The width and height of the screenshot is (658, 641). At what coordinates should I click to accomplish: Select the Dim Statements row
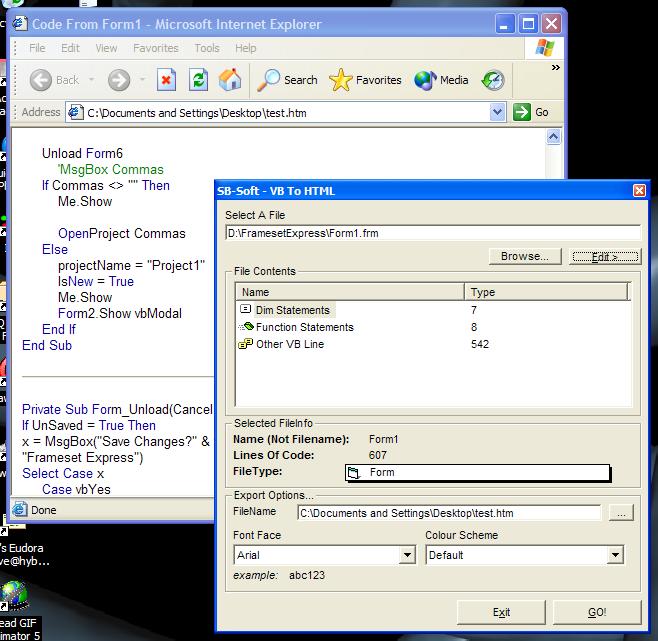click(291, 310)
